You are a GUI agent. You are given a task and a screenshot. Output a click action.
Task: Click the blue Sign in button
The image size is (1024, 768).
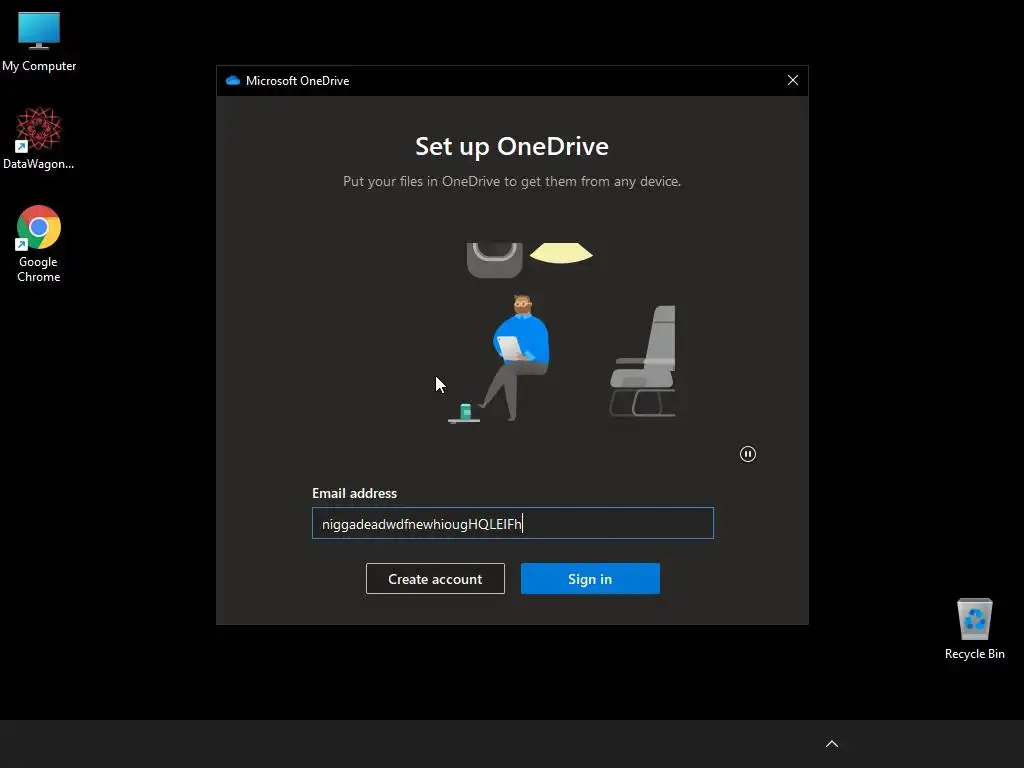(x=590, y=579)
